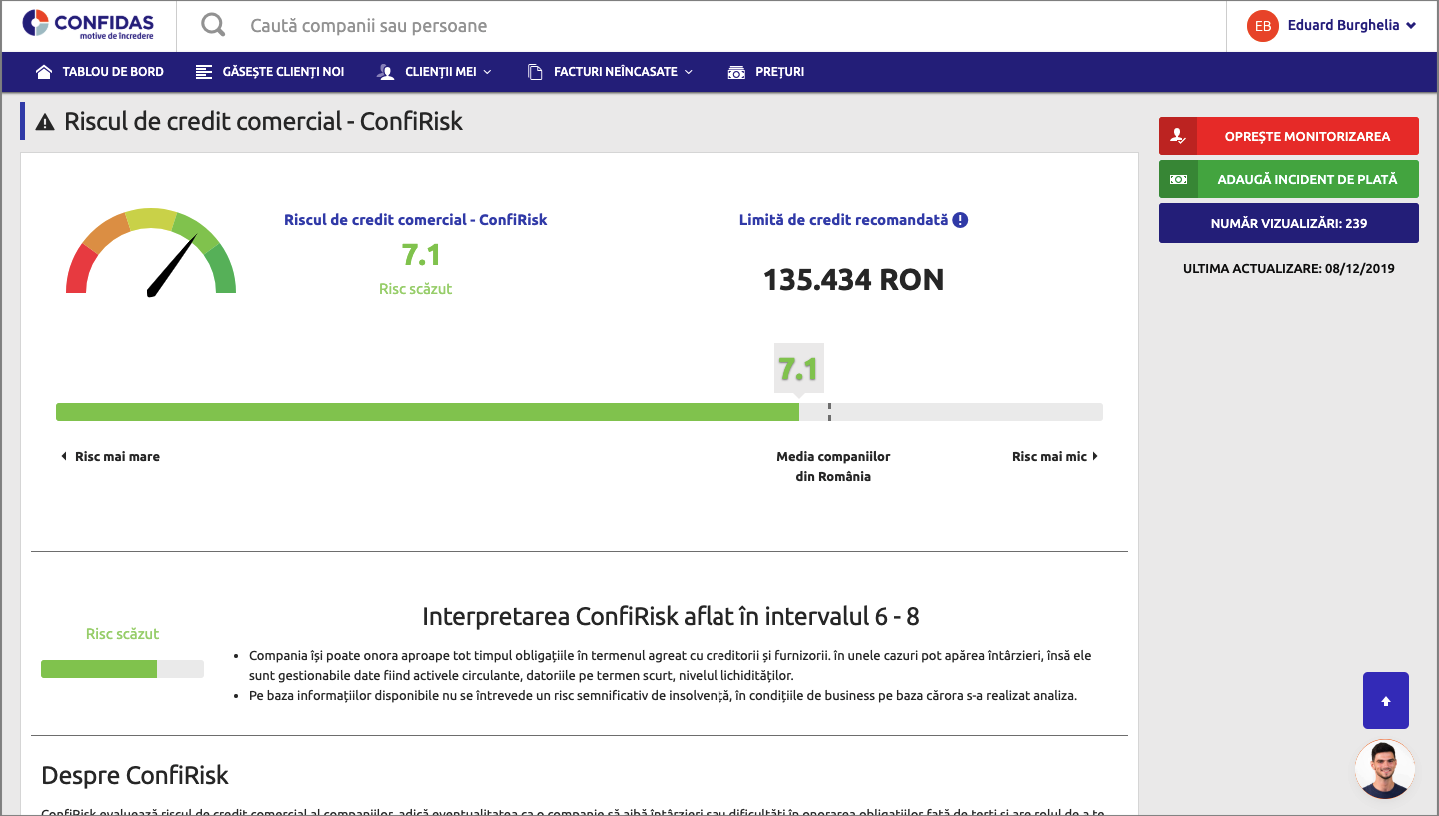
Task: Click the money icon on the Adaugă incident button
Action: pyautogui.click(x=1178, y=180)
